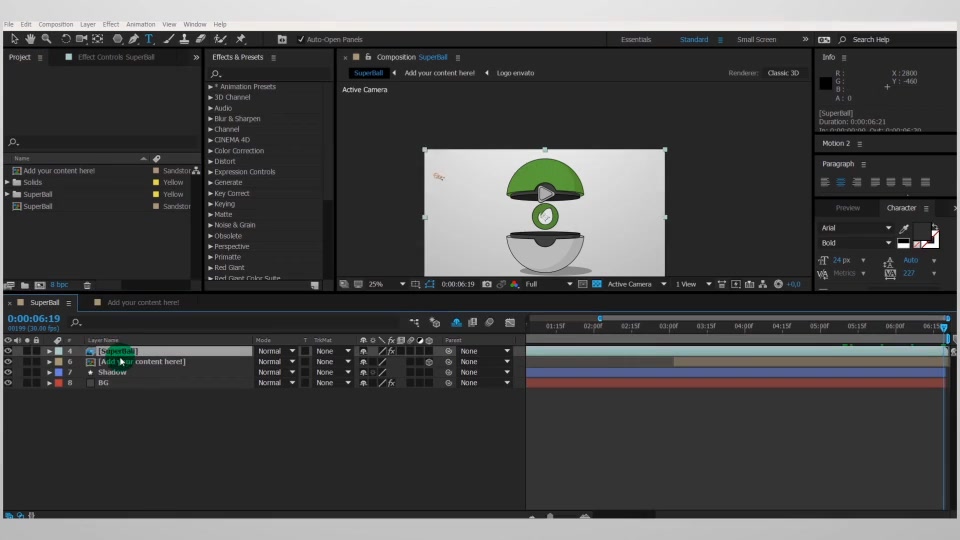Open blending mode dropdown for BG layer
Image resolution: width=960 pixels, height=540 pixels.
(x=276, y=383)
